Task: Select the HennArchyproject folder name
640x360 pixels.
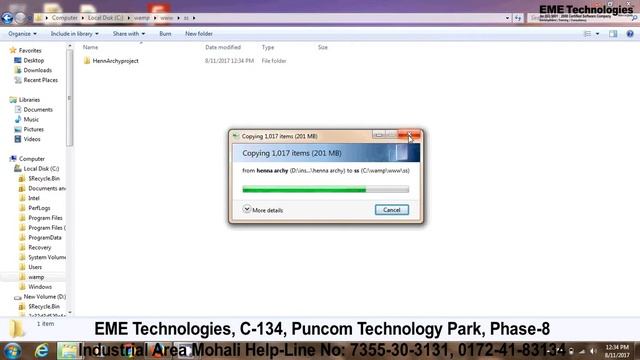Action: (x=116, y=61)
